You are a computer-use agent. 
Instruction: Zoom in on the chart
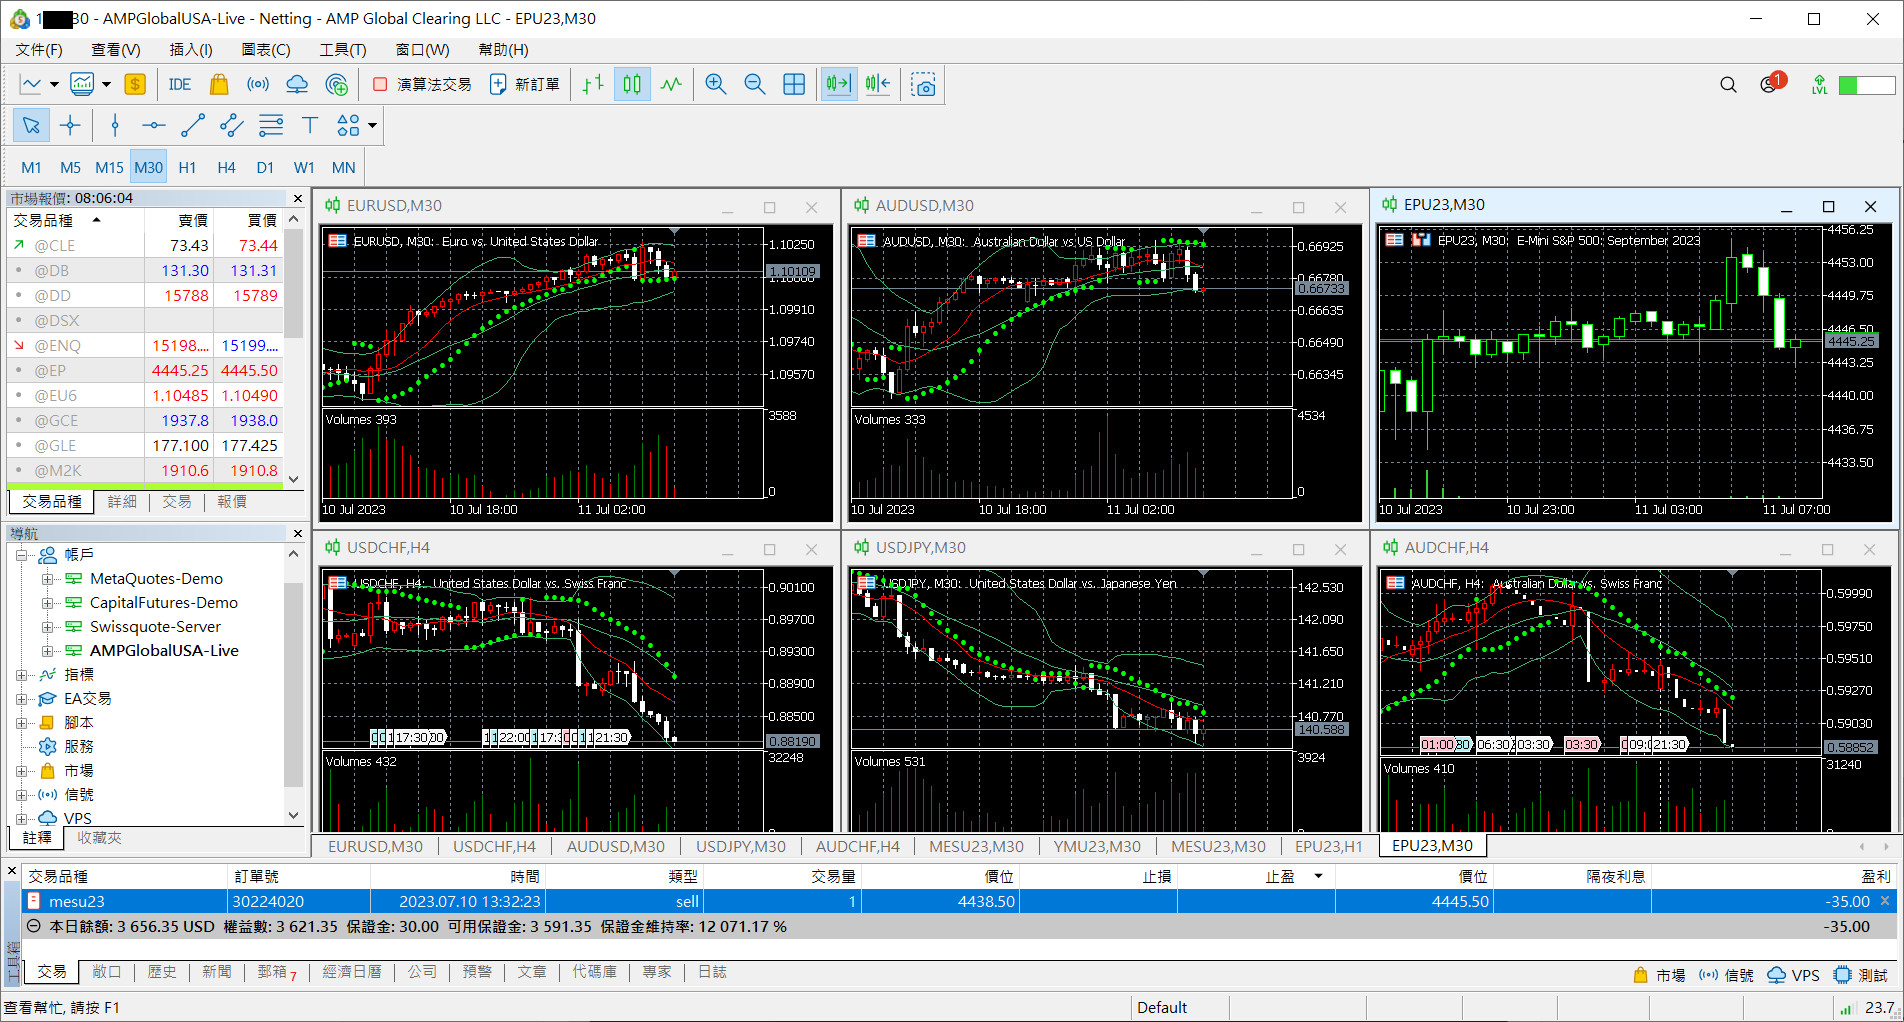716,85
